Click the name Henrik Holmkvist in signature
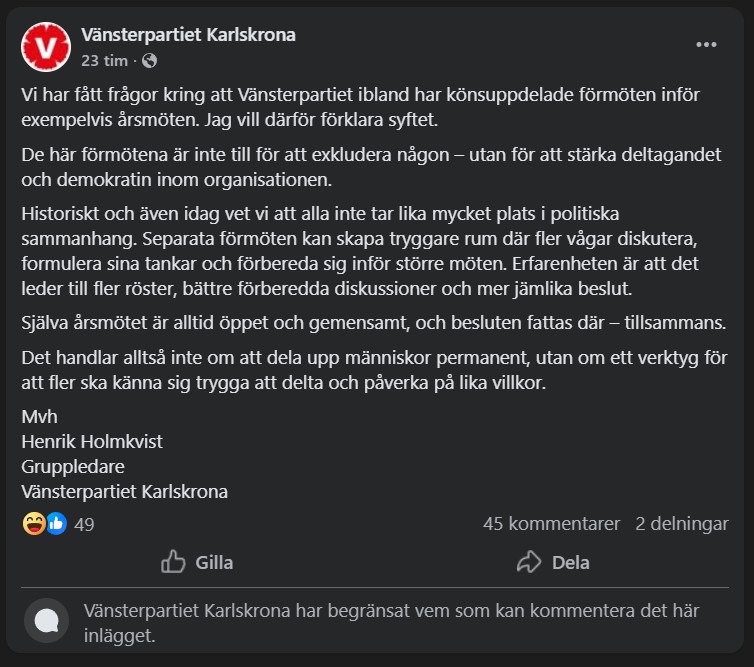 point(94,439)
